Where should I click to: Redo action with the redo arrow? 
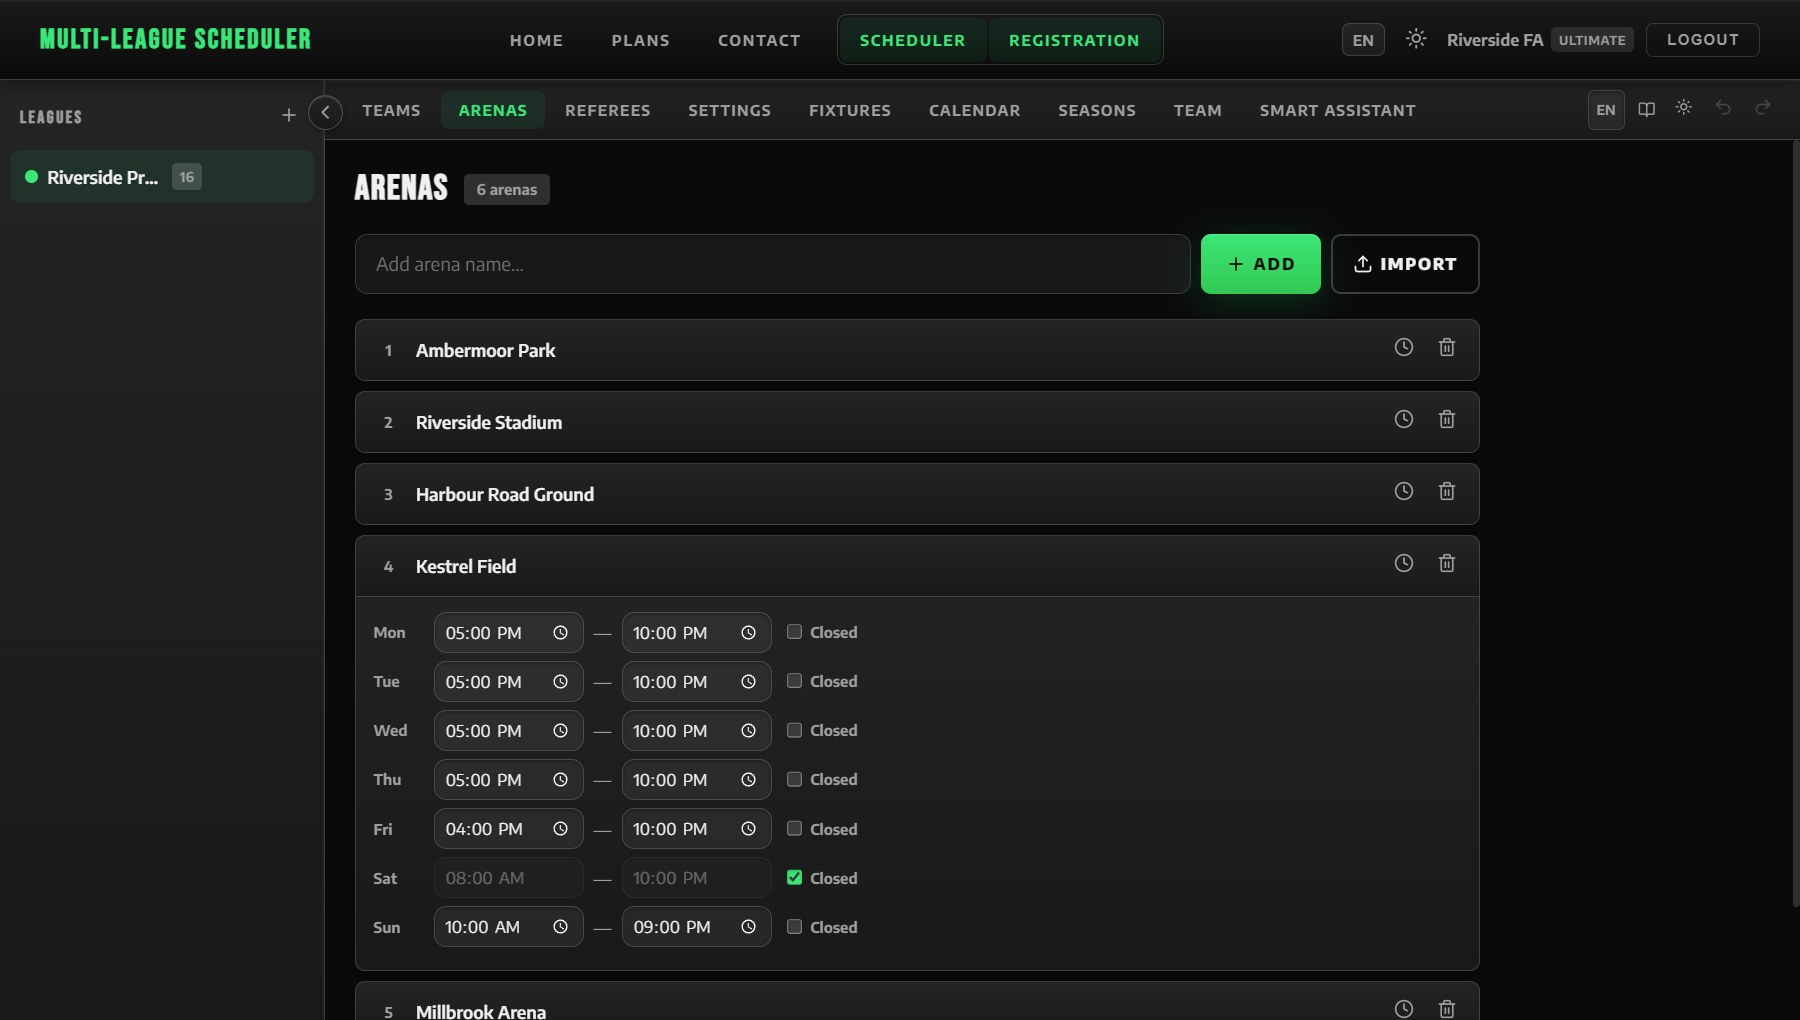click(x=1762, y=107)
